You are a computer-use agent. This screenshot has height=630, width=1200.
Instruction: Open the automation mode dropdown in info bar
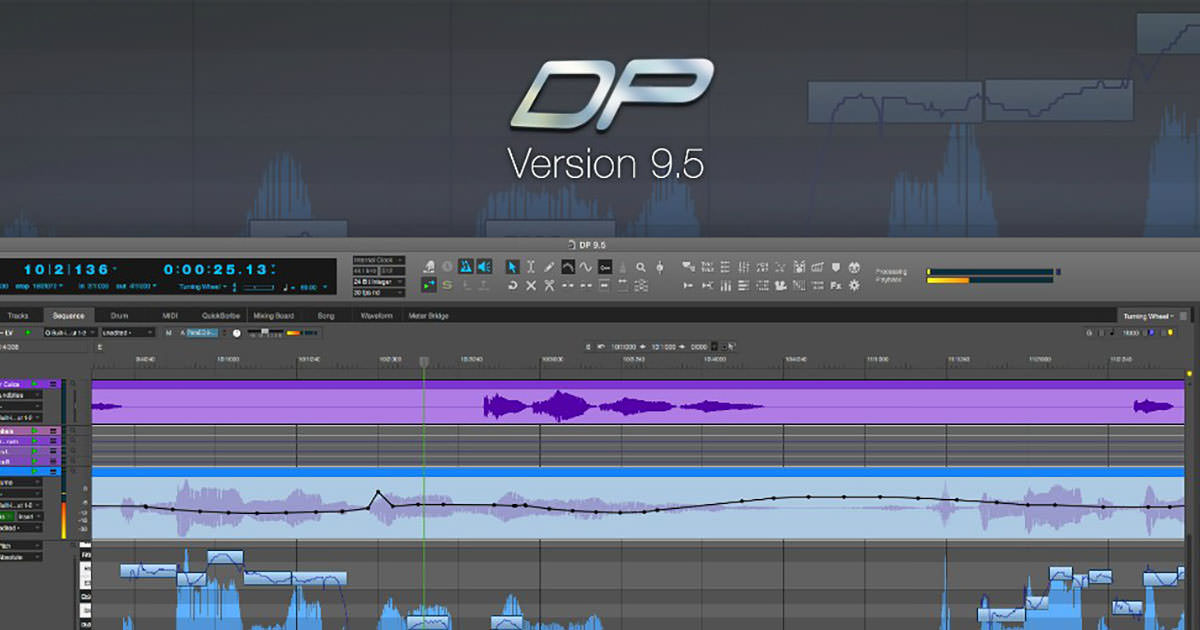[128, 332]
